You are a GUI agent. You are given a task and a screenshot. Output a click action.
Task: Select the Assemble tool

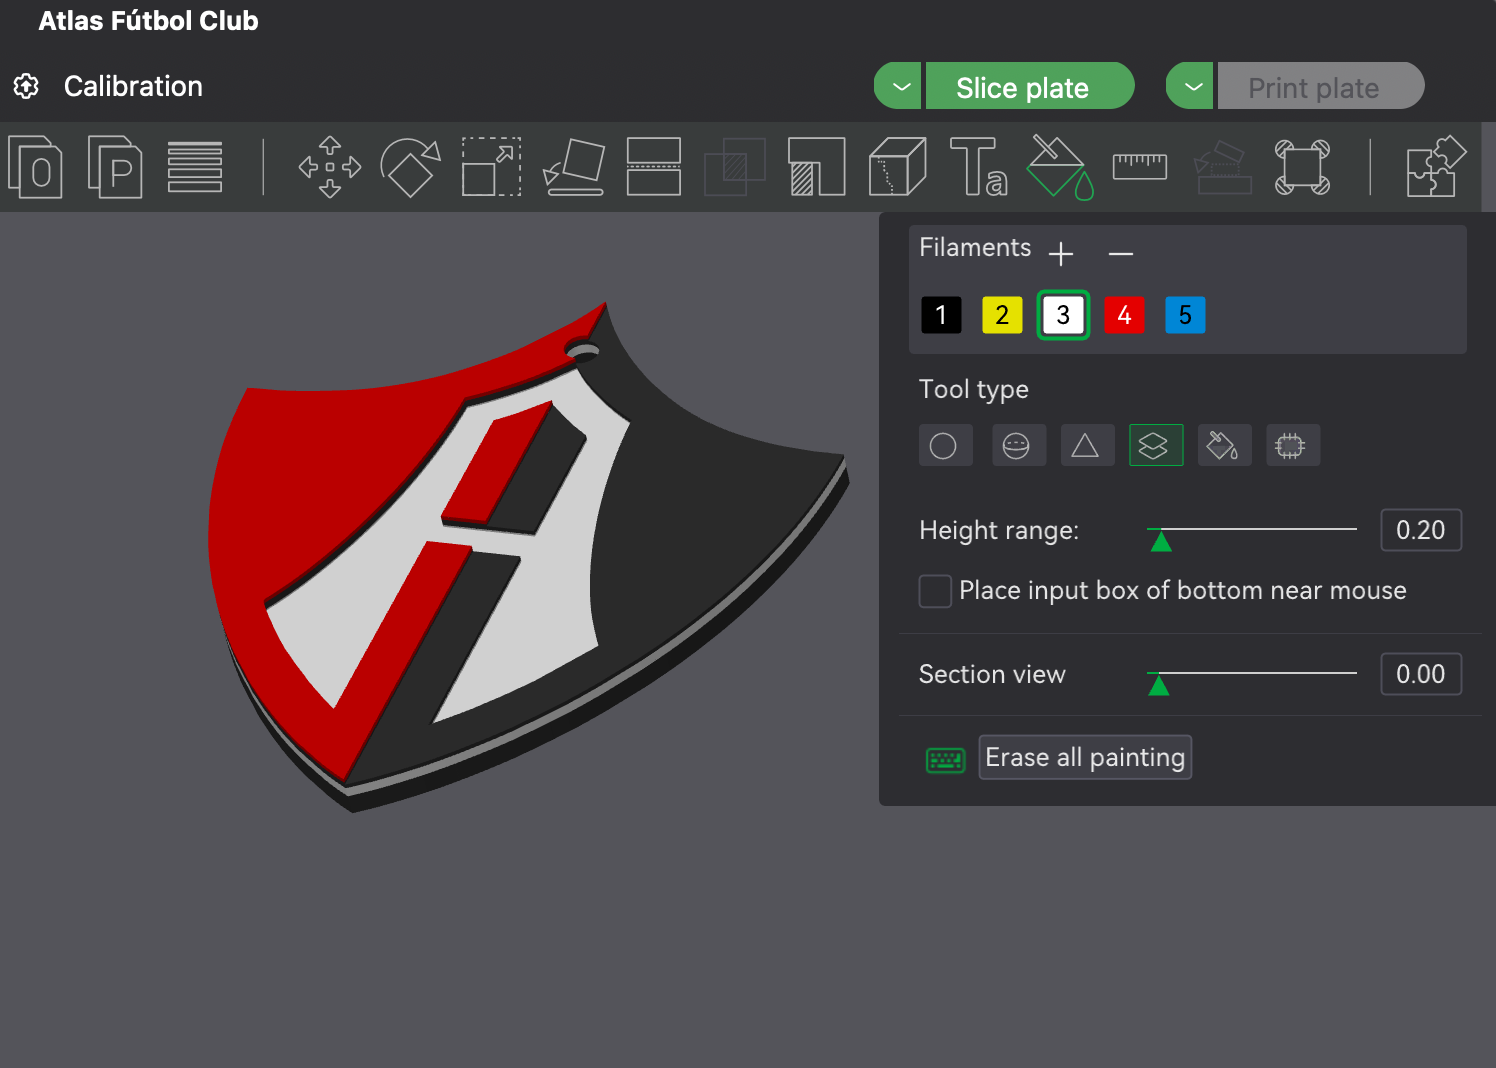(x=1222, y=166)
